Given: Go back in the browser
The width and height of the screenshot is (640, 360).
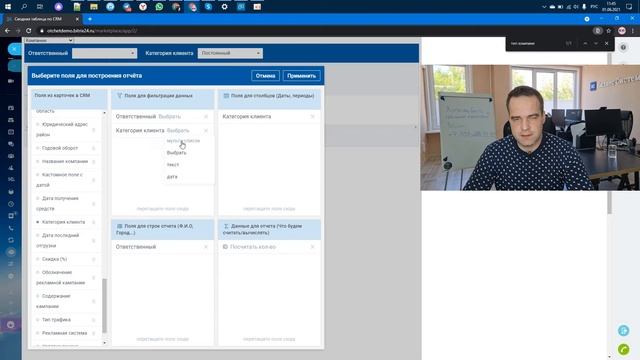Looking at the screenshot, I should coord(7,31).
